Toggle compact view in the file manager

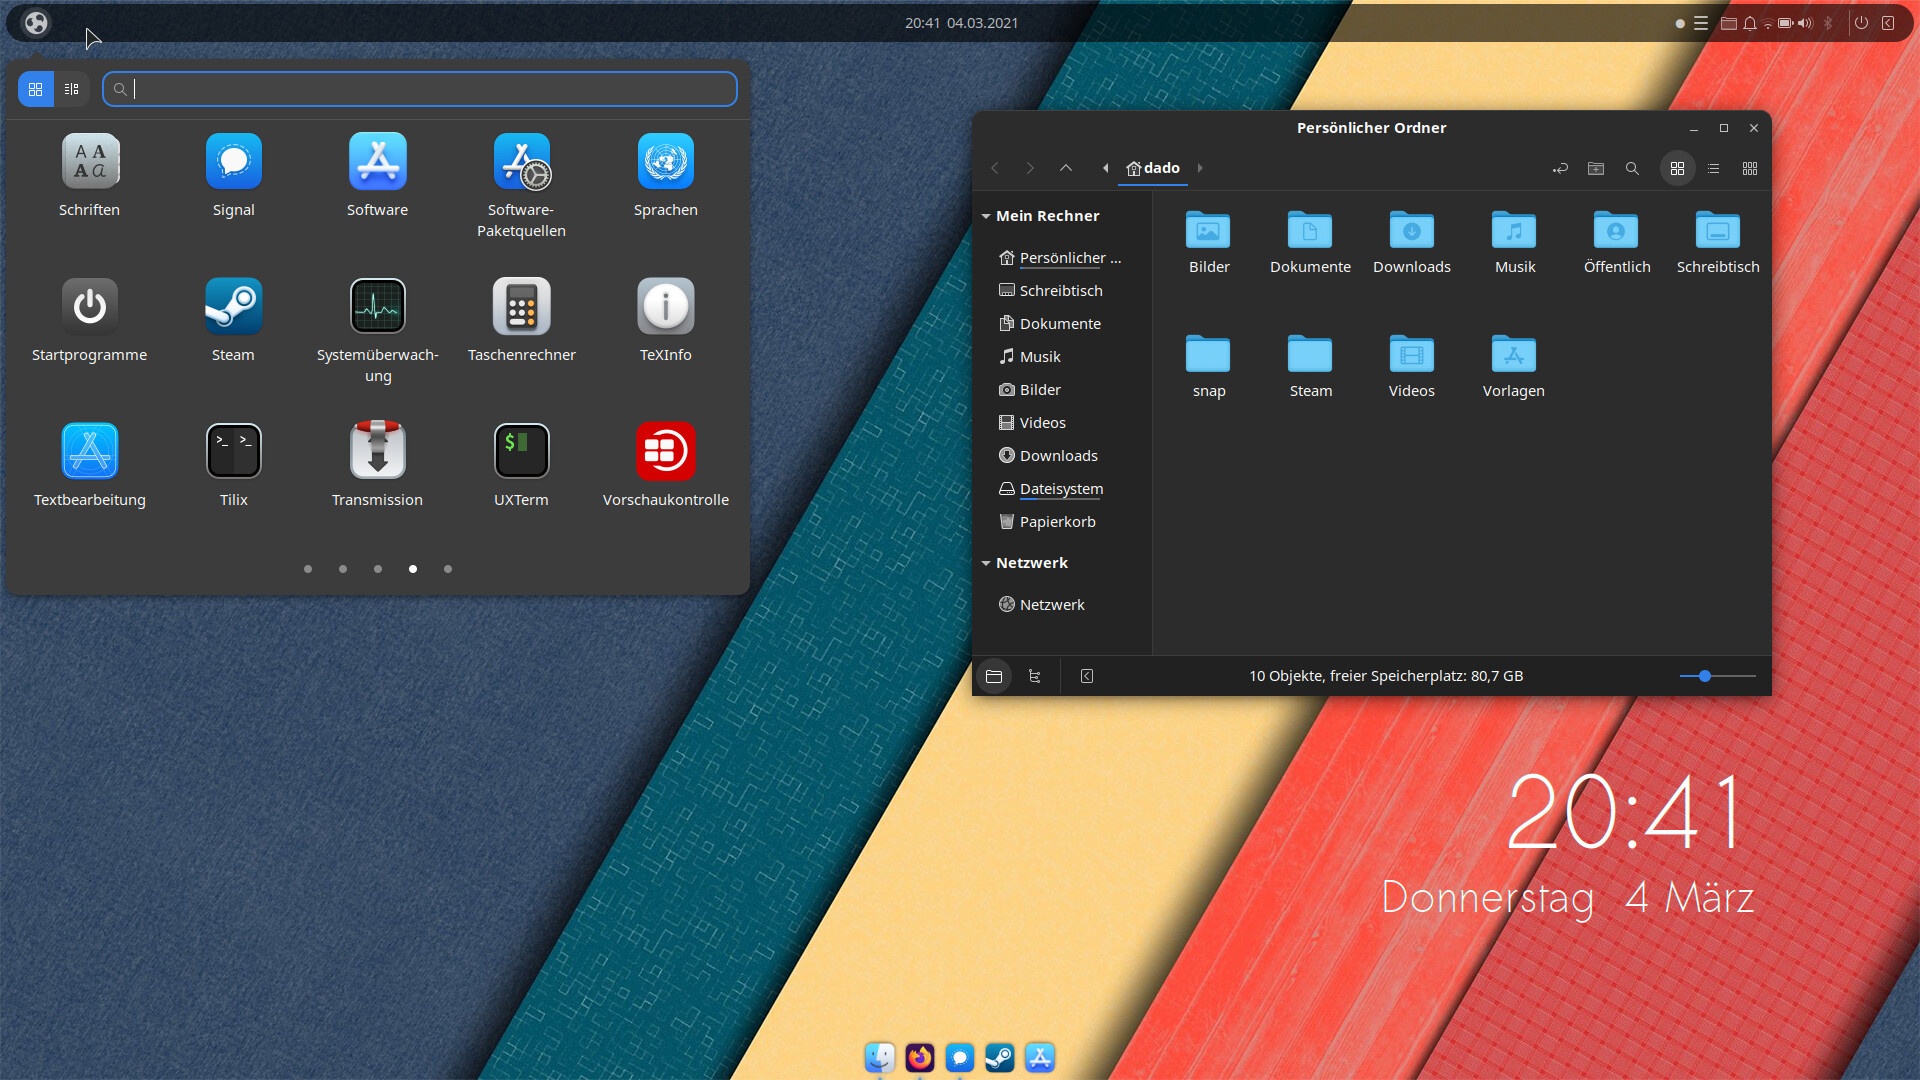tap(1750, 168)
